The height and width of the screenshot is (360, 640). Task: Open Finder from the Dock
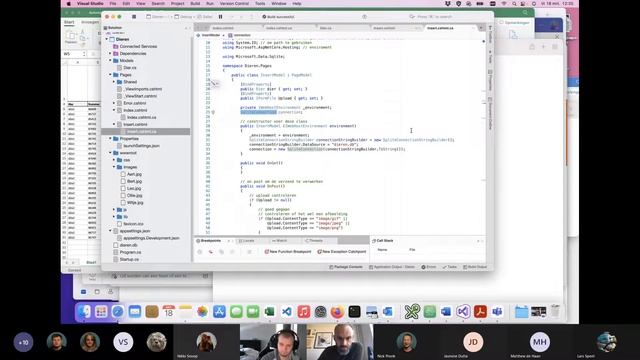pyautogui.click(x=84, y=312)
